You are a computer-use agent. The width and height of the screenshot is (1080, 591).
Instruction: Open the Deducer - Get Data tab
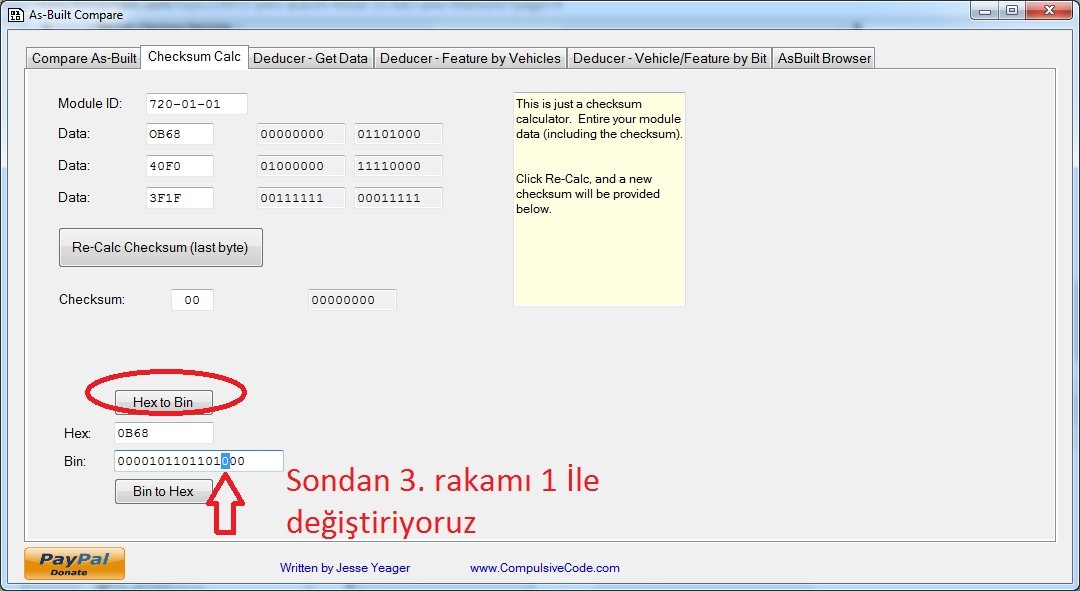tap(310, 58)
